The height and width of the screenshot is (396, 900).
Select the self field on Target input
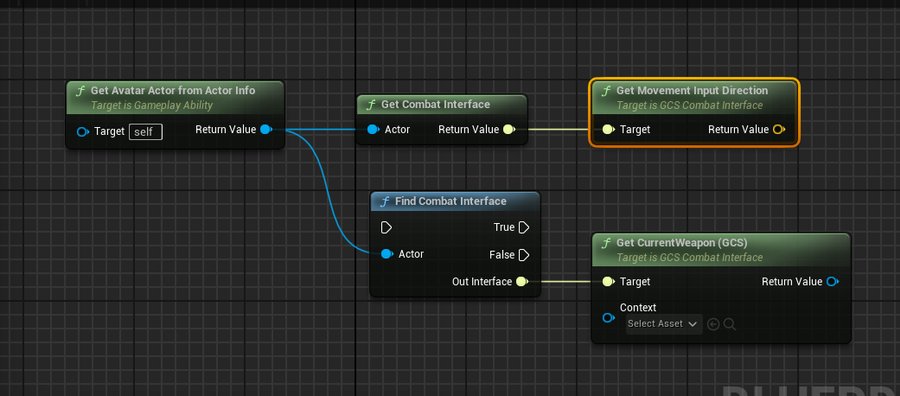pos(145,132)
